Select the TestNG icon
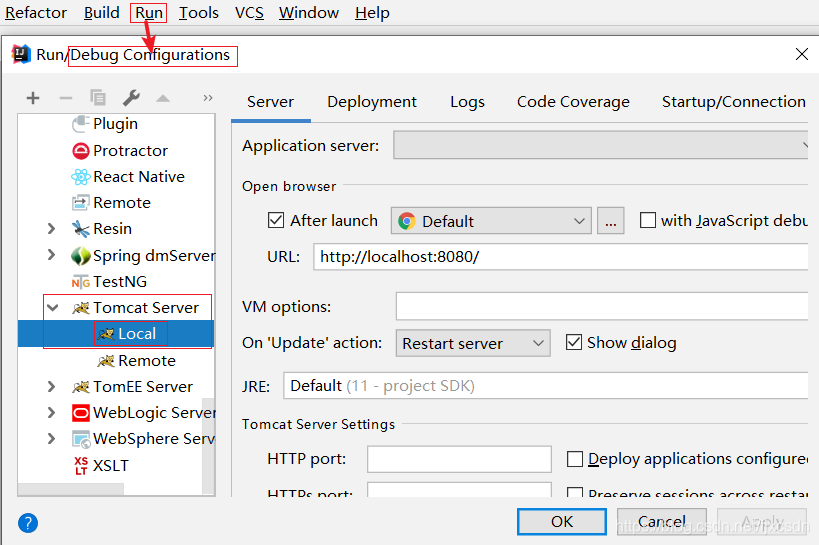This screenshot has height=545, width=819. pyautogui.click(x=80, y=282)
